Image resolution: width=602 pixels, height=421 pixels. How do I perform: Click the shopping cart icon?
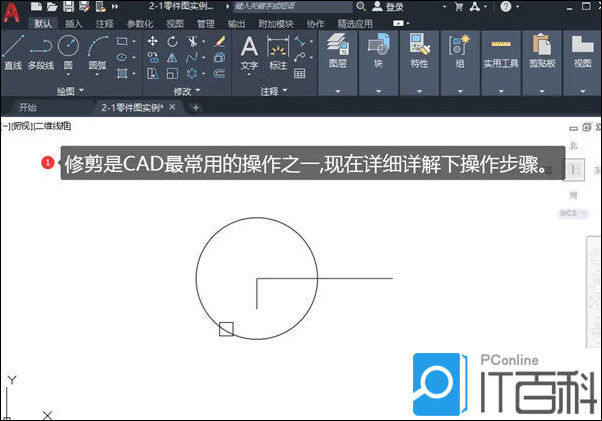458,7
